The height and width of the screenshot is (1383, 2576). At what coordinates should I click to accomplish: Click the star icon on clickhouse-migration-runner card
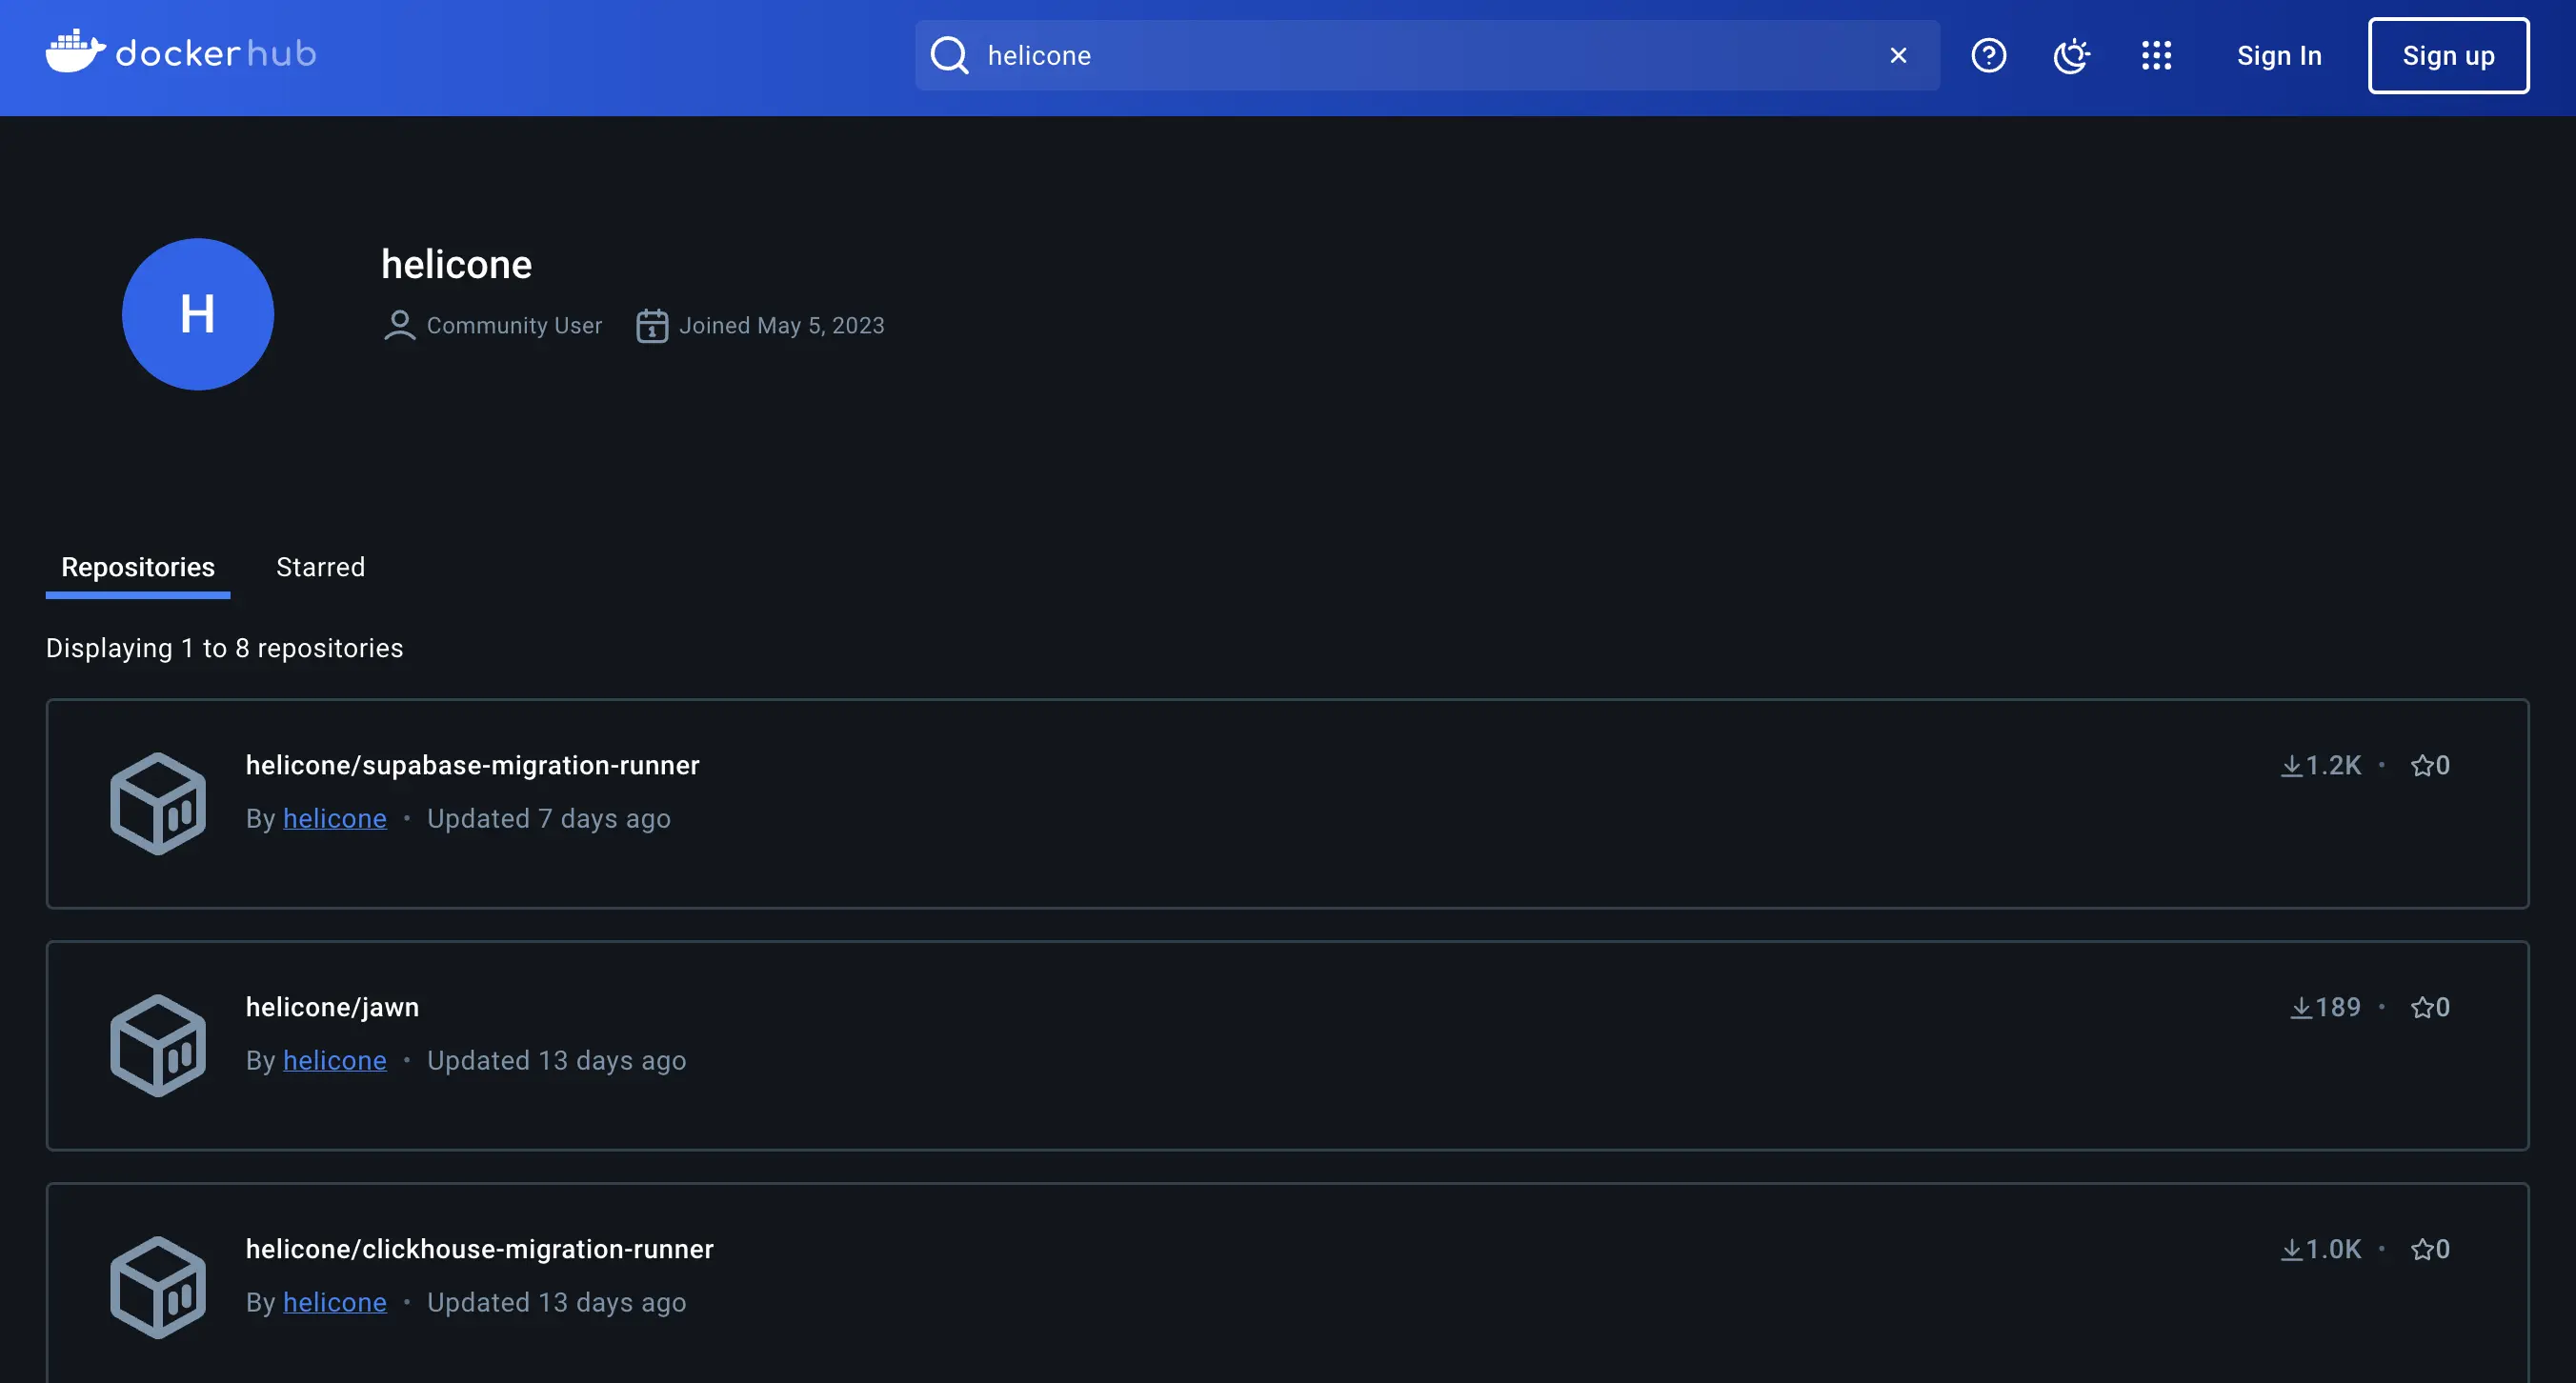(x=2422, y=1249)
